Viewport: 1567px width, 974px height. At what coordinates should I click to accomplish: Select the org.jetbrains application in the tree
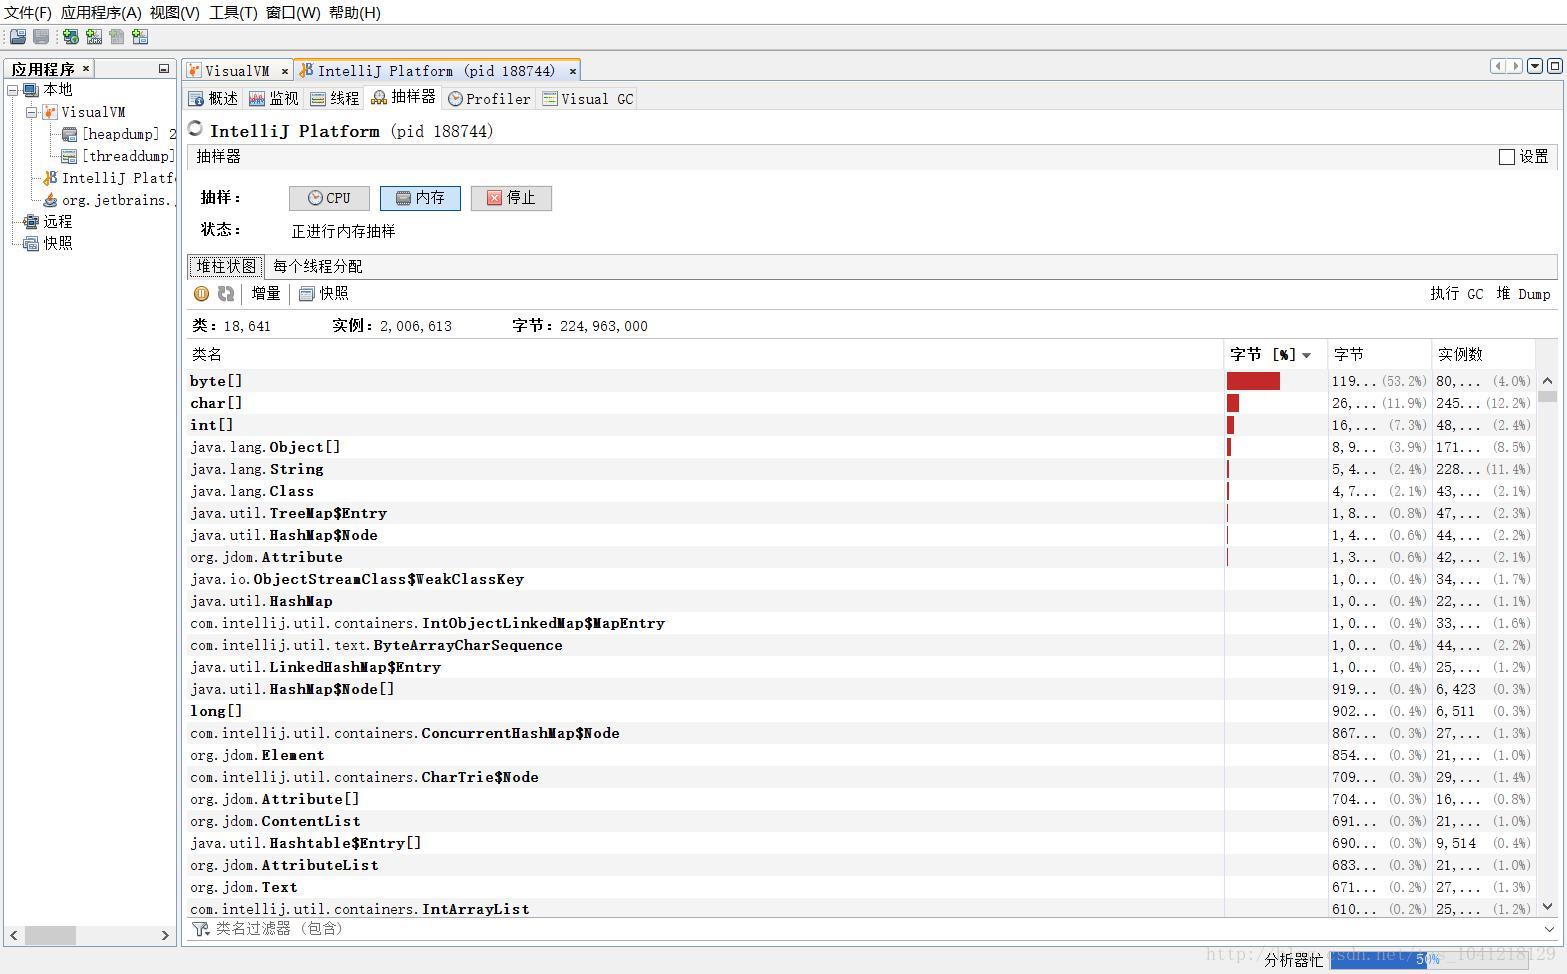(x=109, y=200)
